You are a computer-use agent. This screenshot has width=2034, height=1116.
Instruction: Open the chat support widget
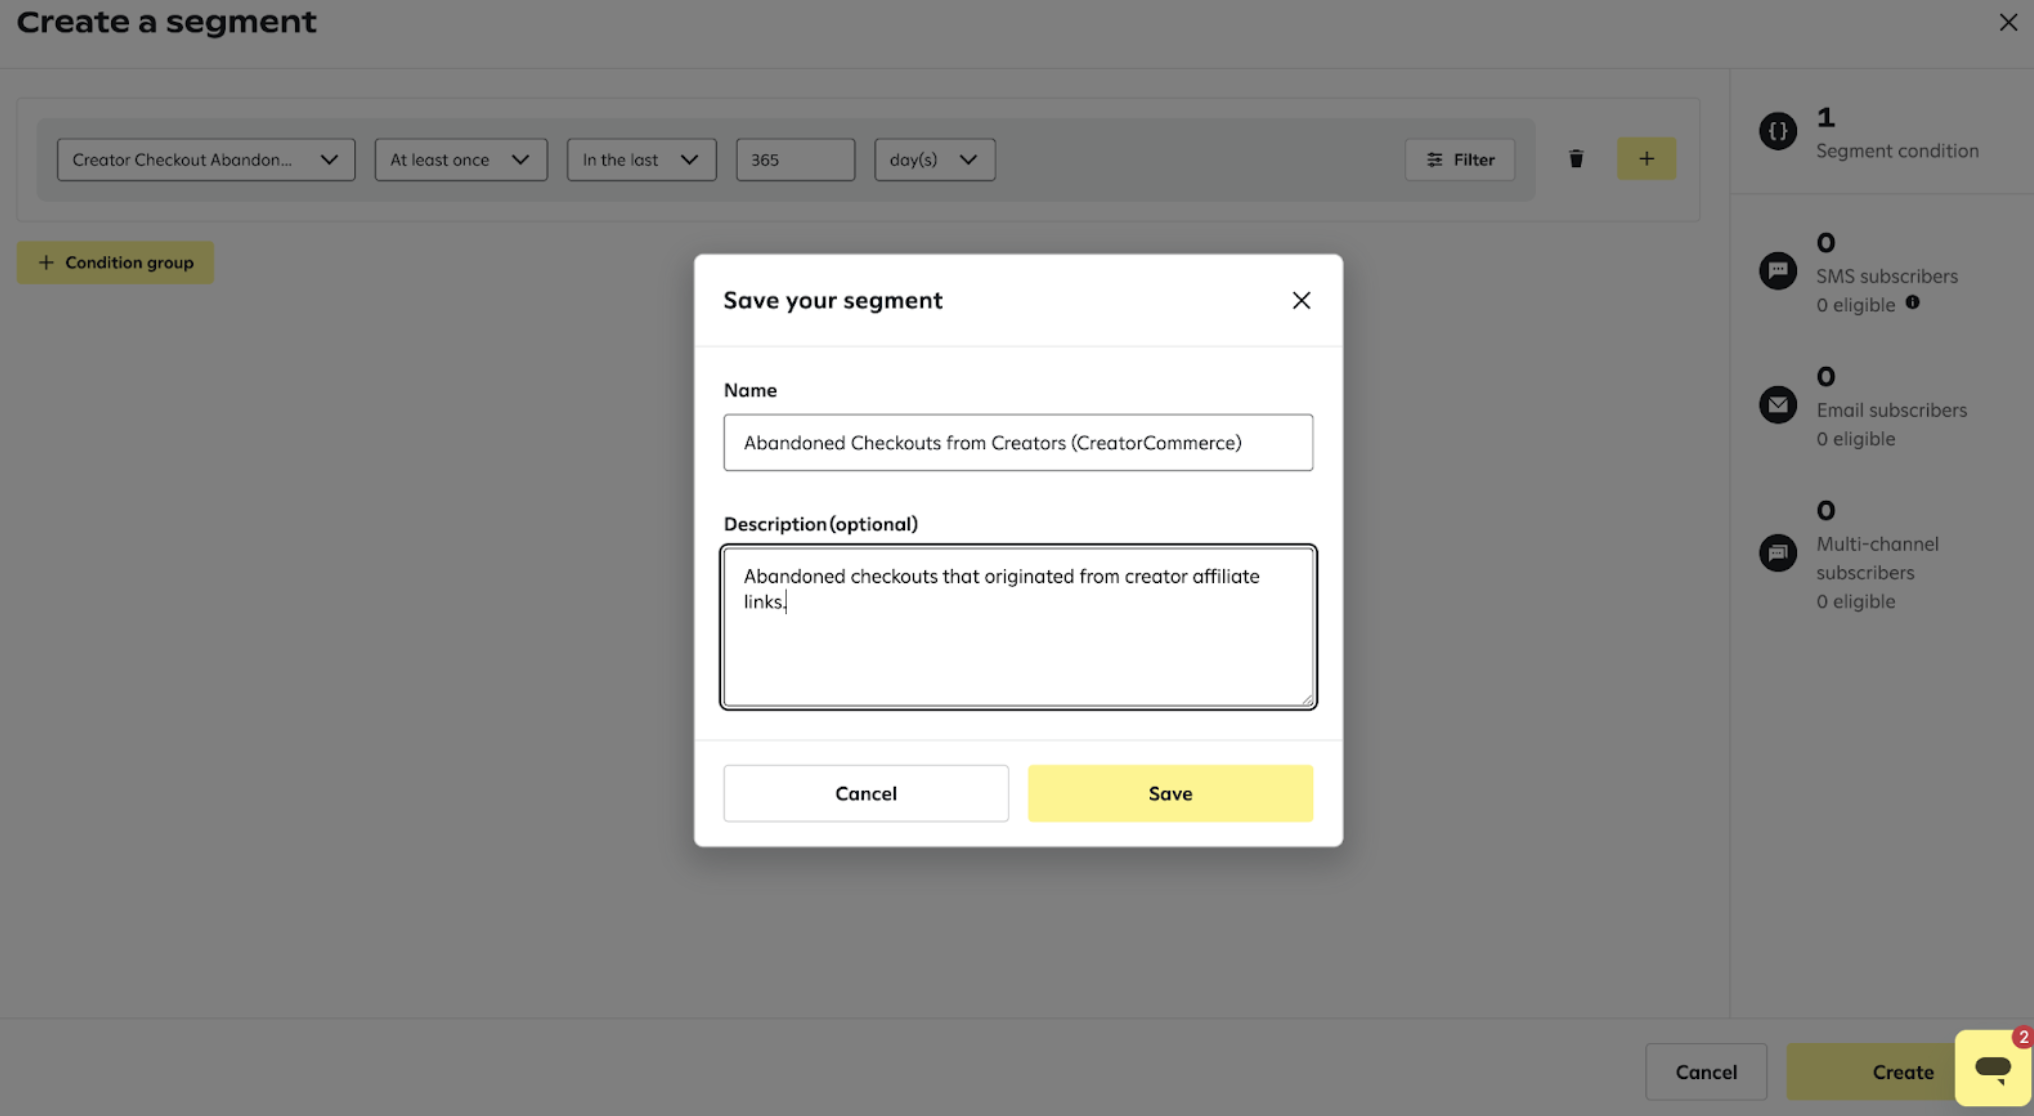point(1992,1068)
